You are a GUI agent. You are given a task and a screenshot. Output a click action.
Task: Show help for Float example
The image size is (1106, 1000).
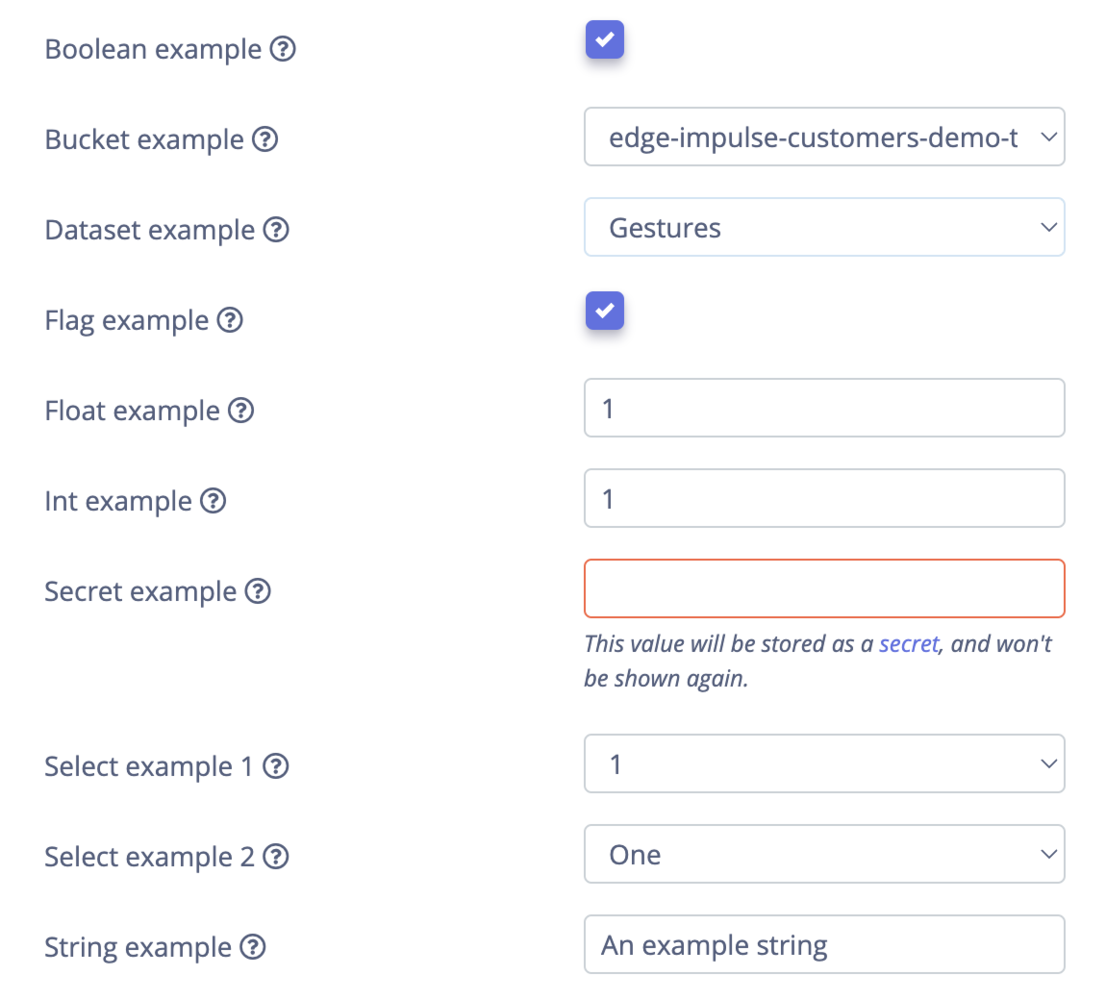coord(241,411)
